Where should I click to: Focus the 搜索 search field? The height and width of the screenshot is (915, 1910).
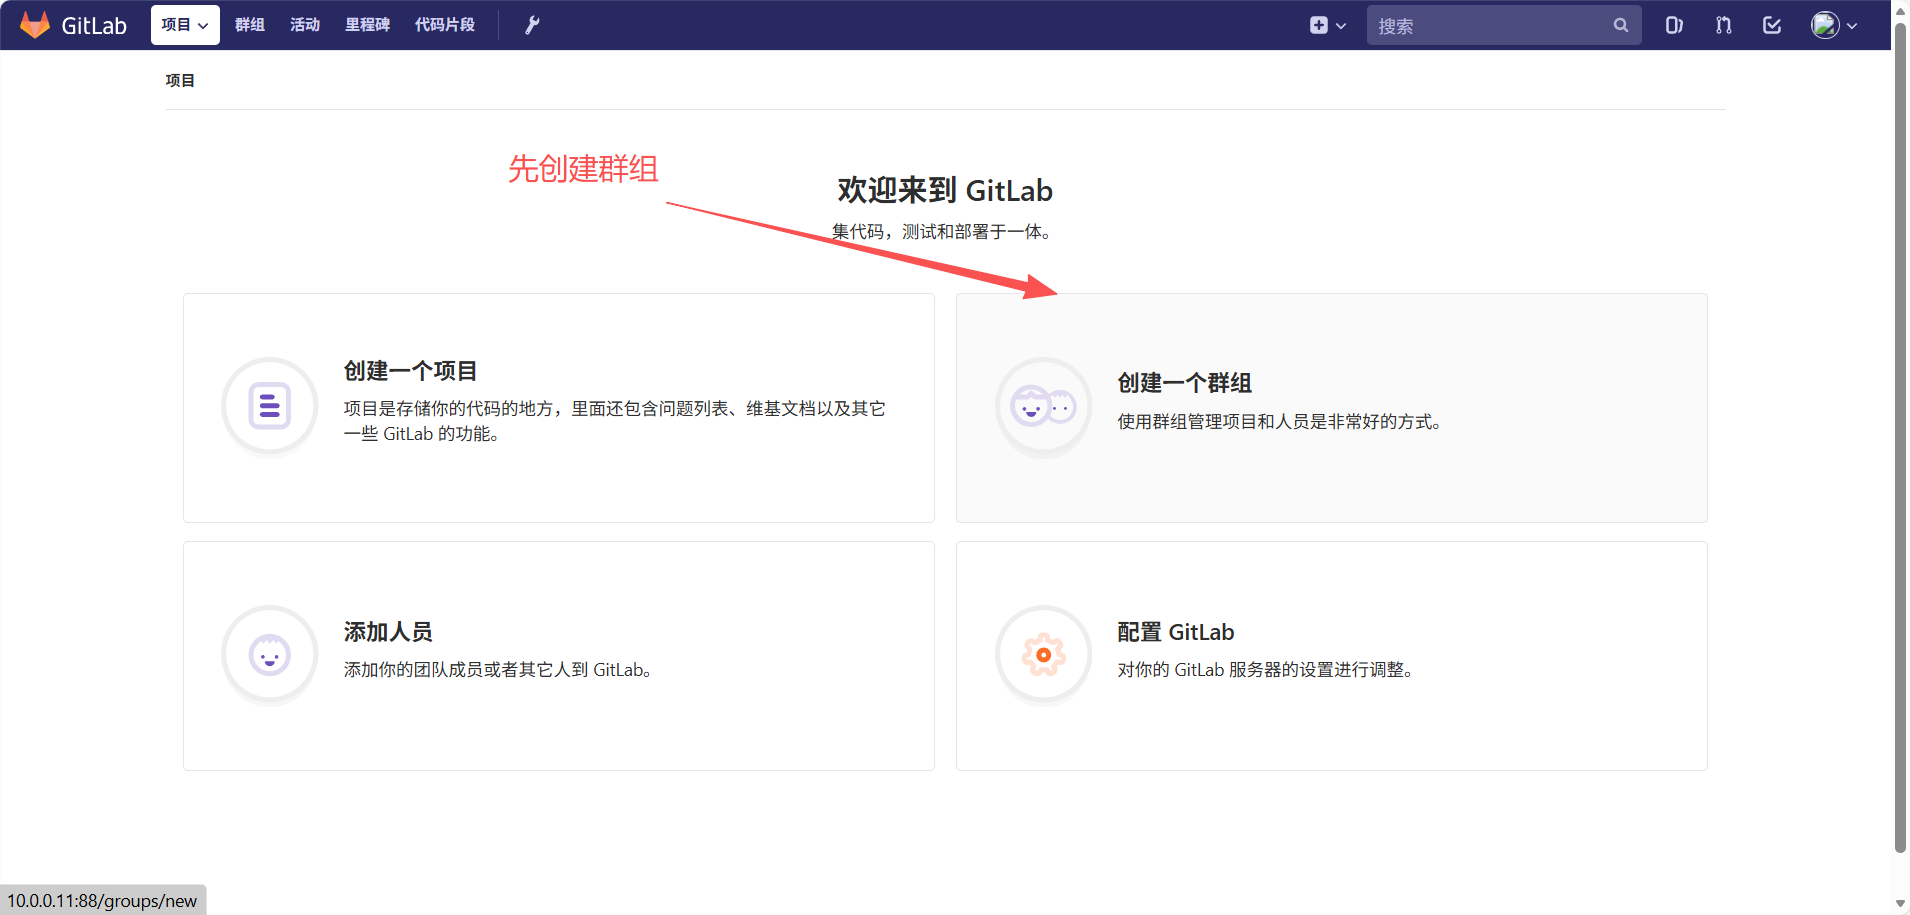pos(1504,25)
